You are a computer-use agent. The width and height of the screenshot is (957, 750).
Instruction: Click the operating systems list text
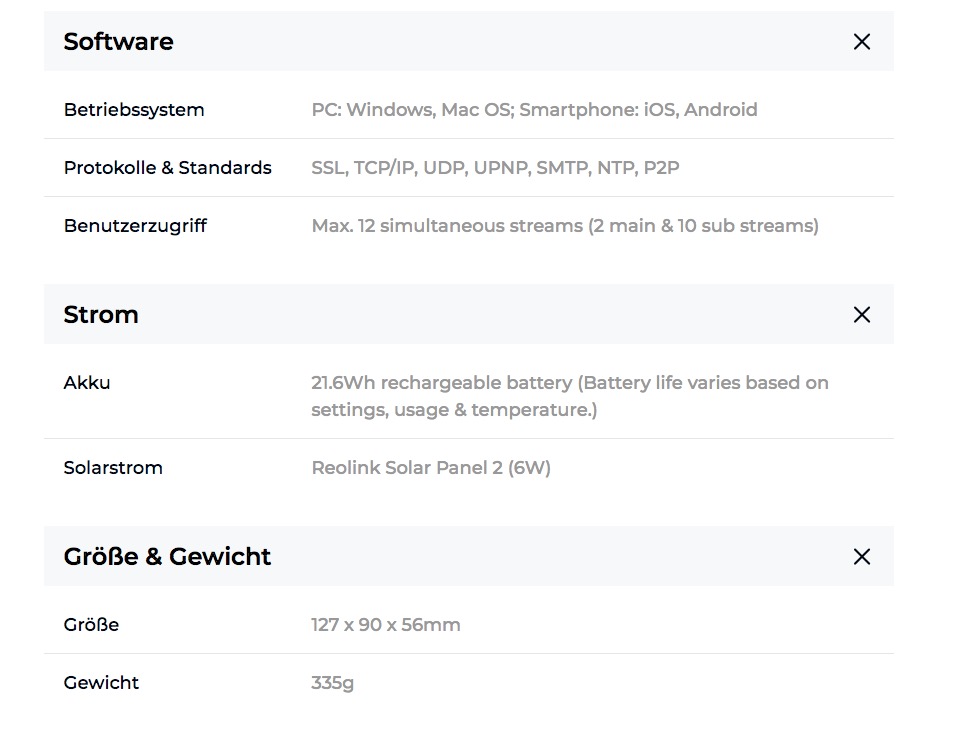pyautogui.click(x=534, y=110)
